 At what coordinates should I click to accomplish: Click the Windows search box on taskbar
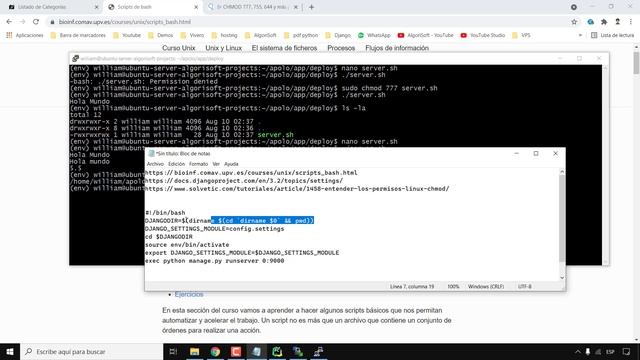point(91,351)
